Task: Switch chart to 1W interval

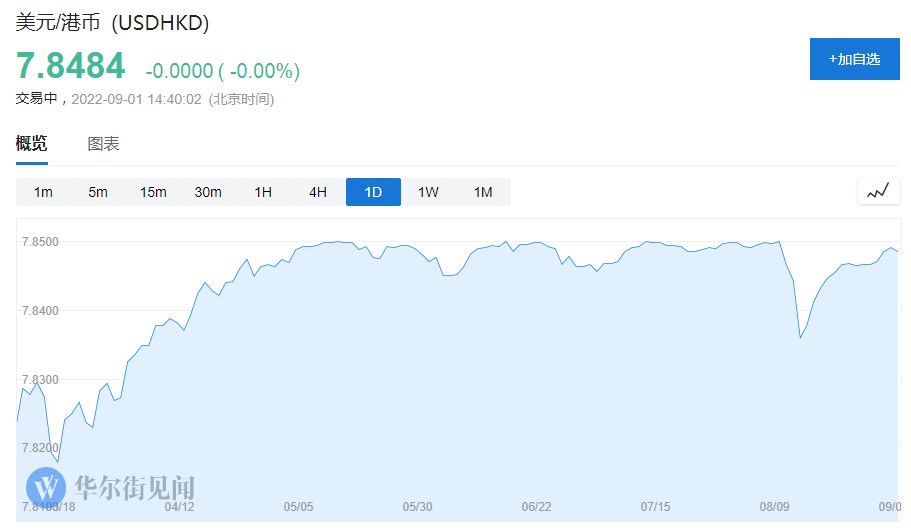Action: [428, 192]
